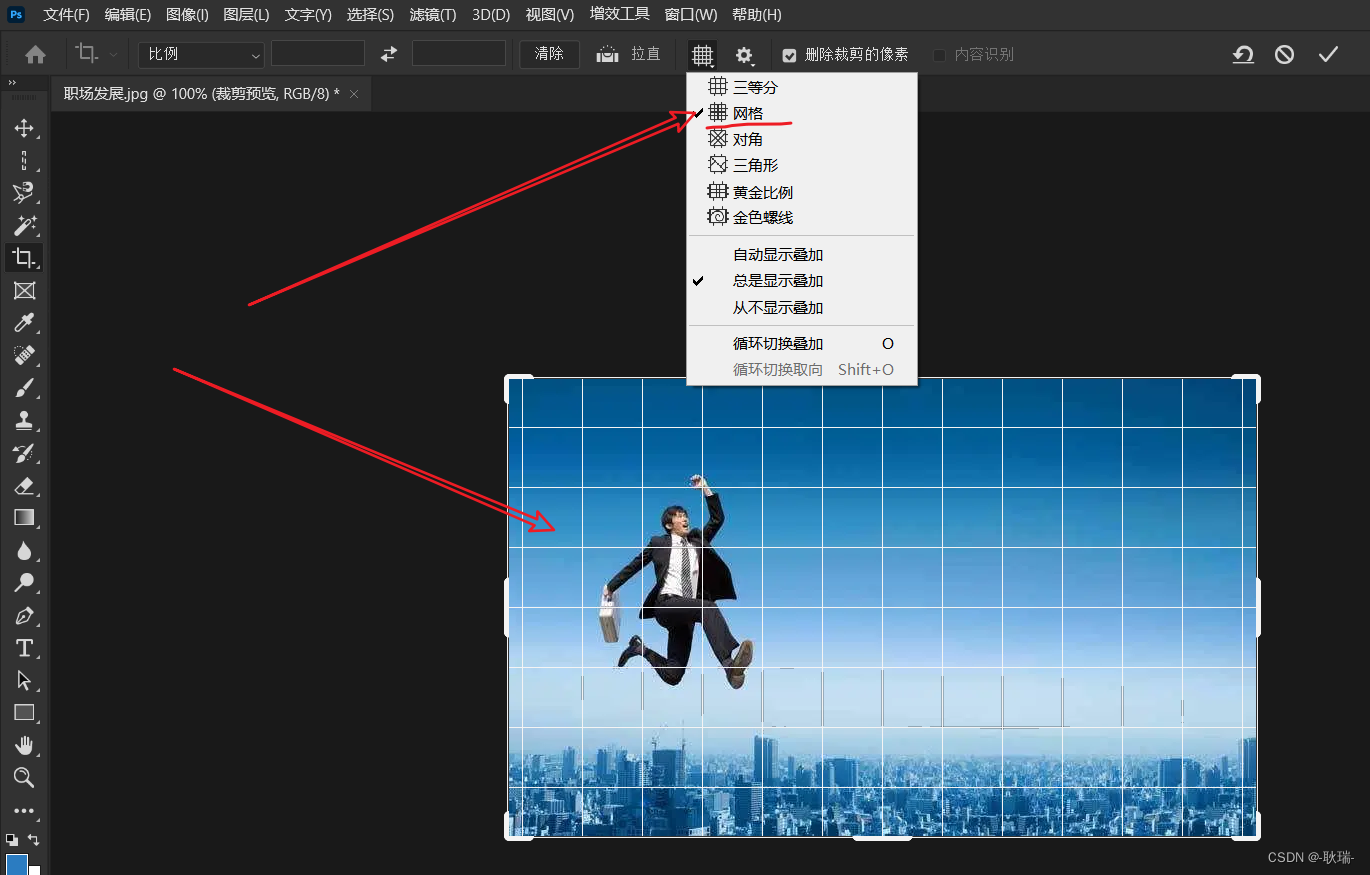Click the 拉直 straighten label
Image resolution: width=1370 pixels, height=875 pixels.
coord(645,54)
